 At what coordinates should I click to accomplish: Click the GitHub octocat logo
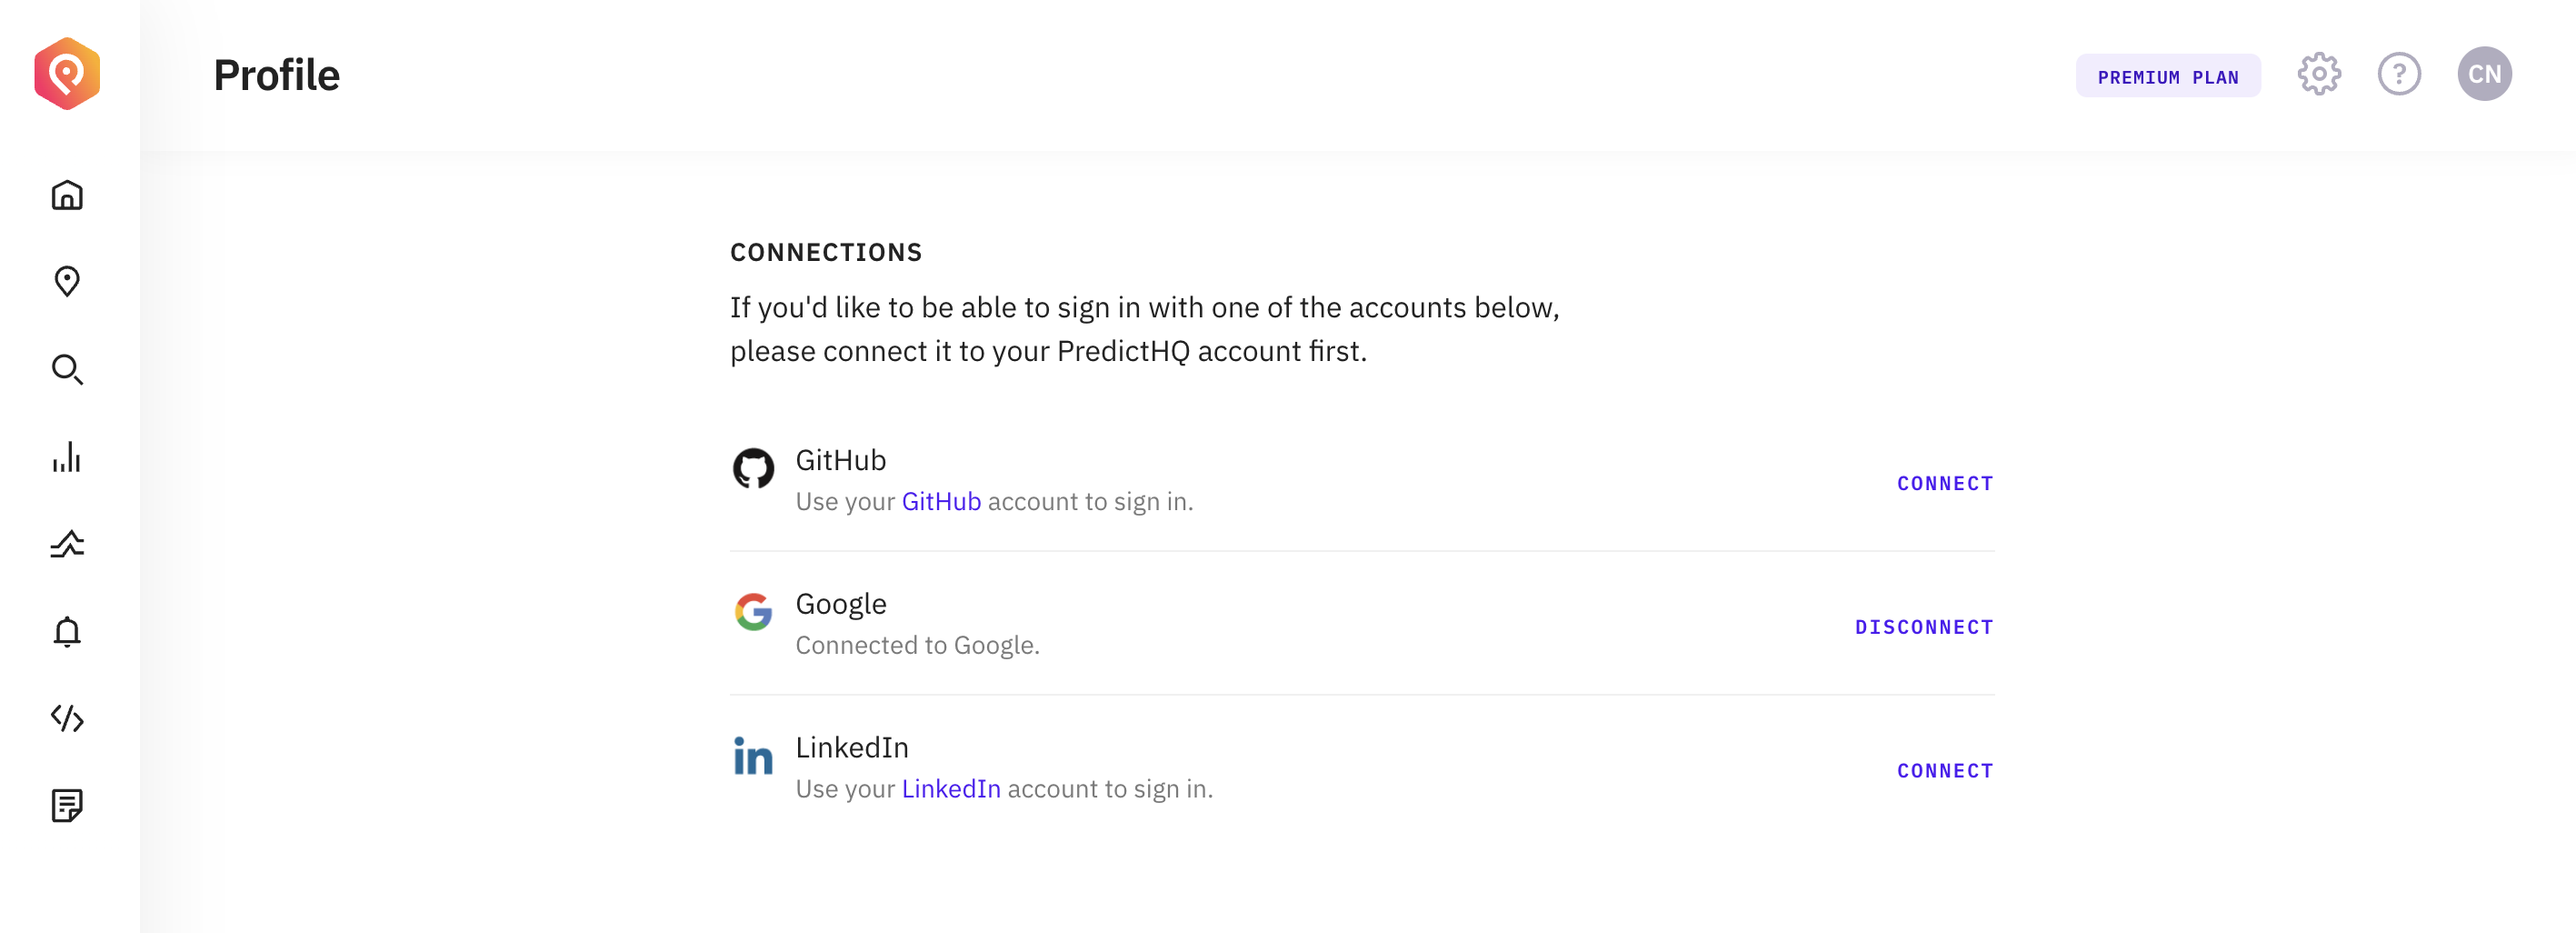(753, 468)
